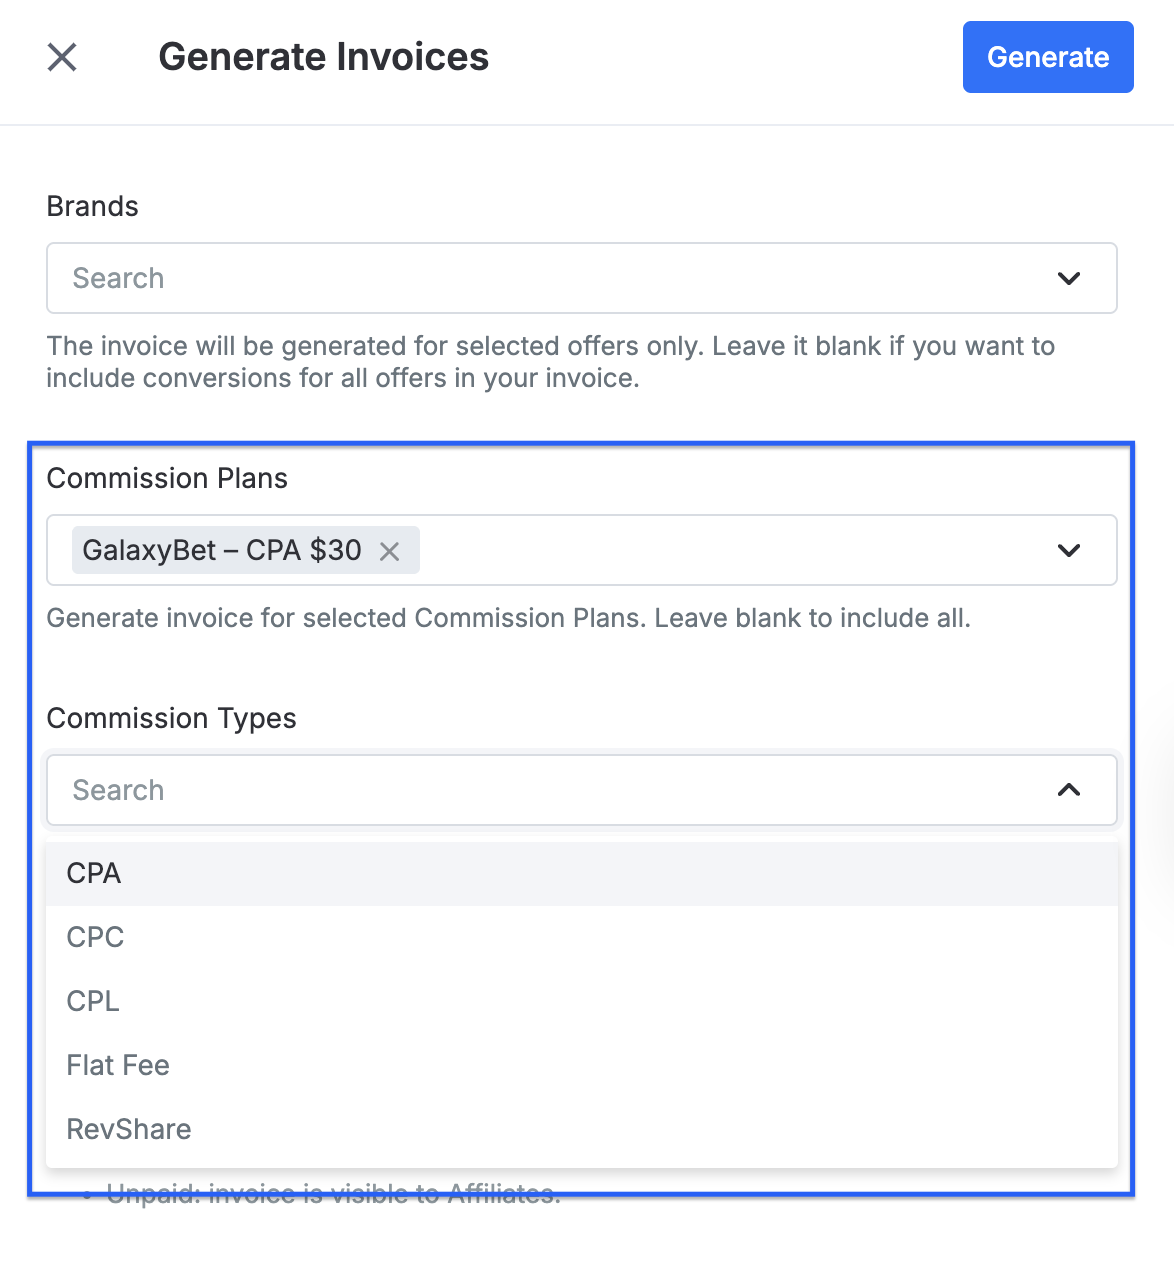The height and width of the screenshot is (1274, 1174).
Task: Click the Commission Plans label
Action: click(167, 478)
